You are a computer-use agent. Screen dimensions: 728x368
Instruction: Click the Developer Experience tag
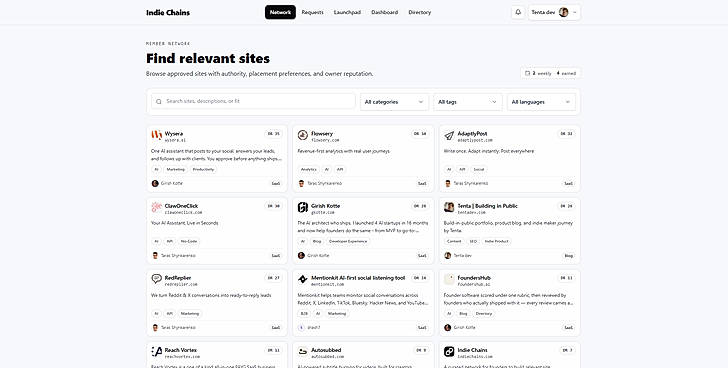tap(348, 241)
